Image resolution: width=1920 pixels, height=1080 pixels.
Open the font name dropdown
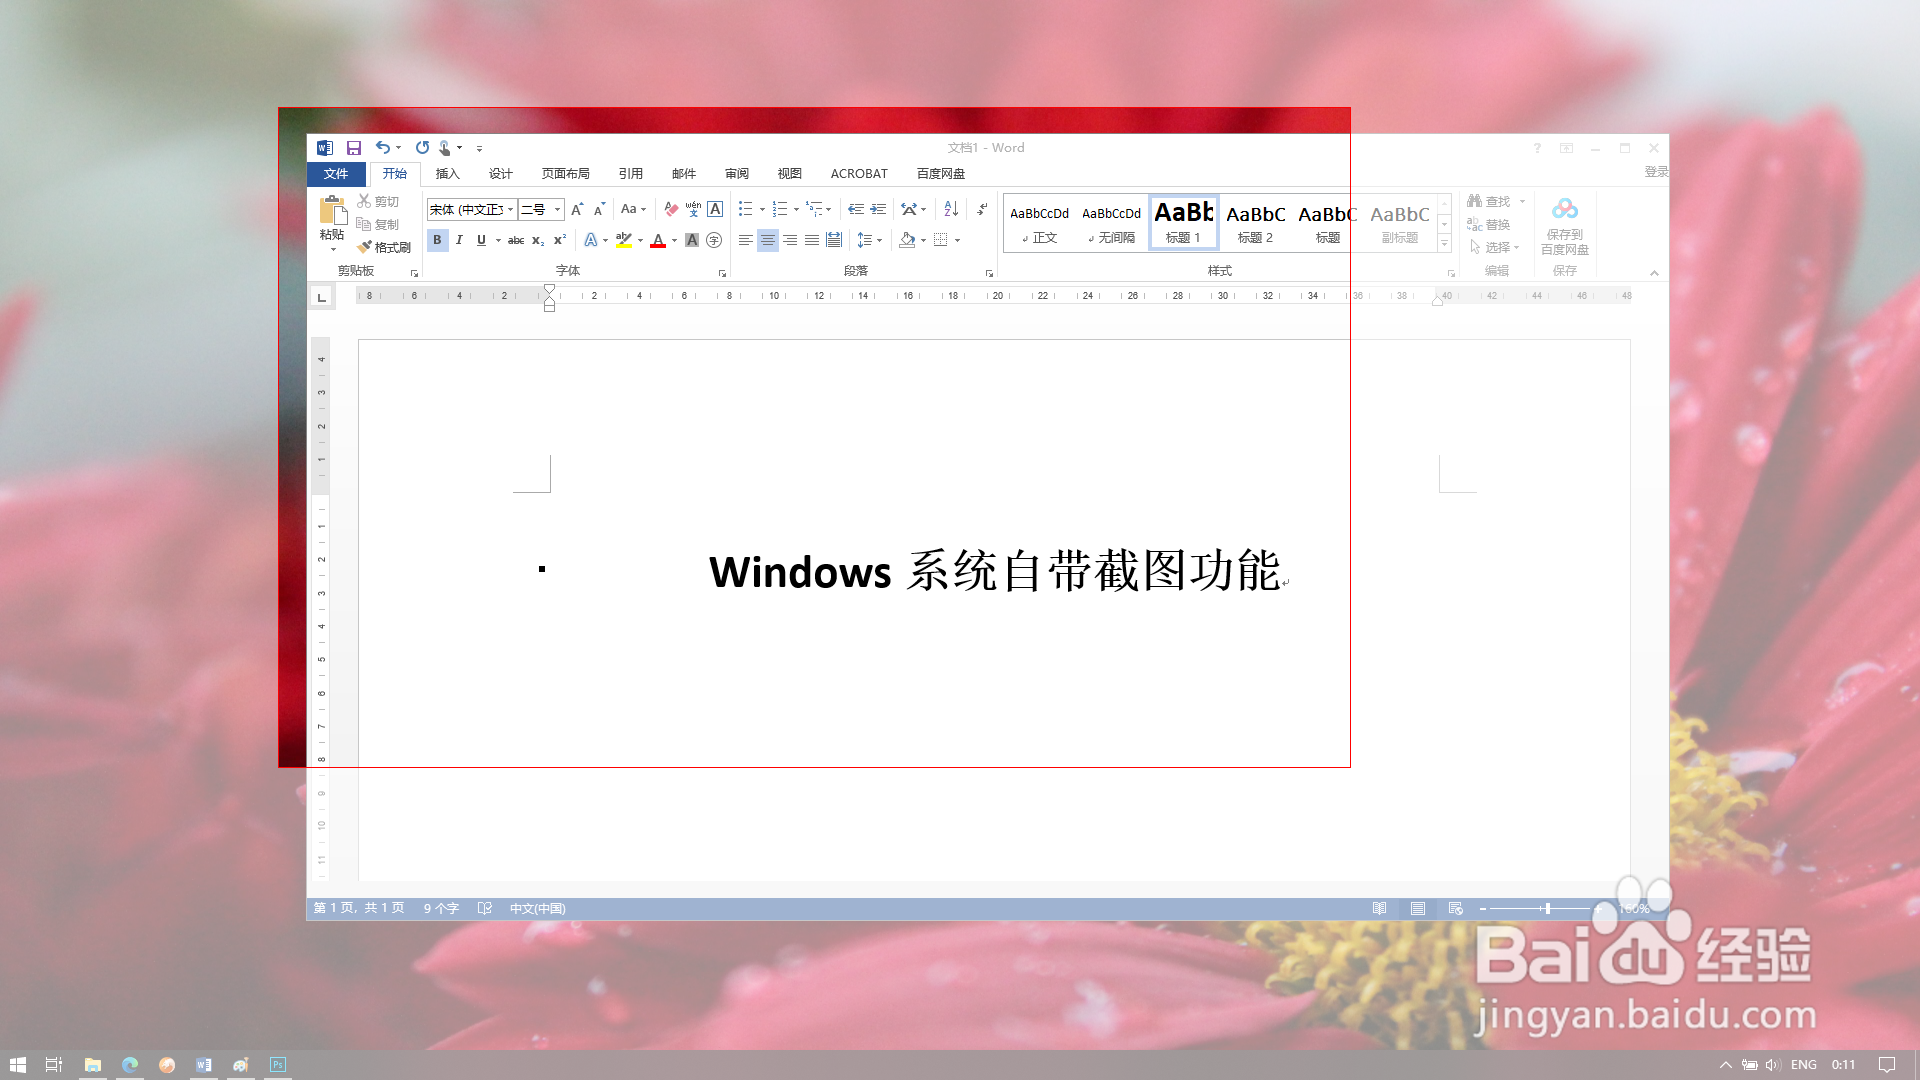click(510, 209)
